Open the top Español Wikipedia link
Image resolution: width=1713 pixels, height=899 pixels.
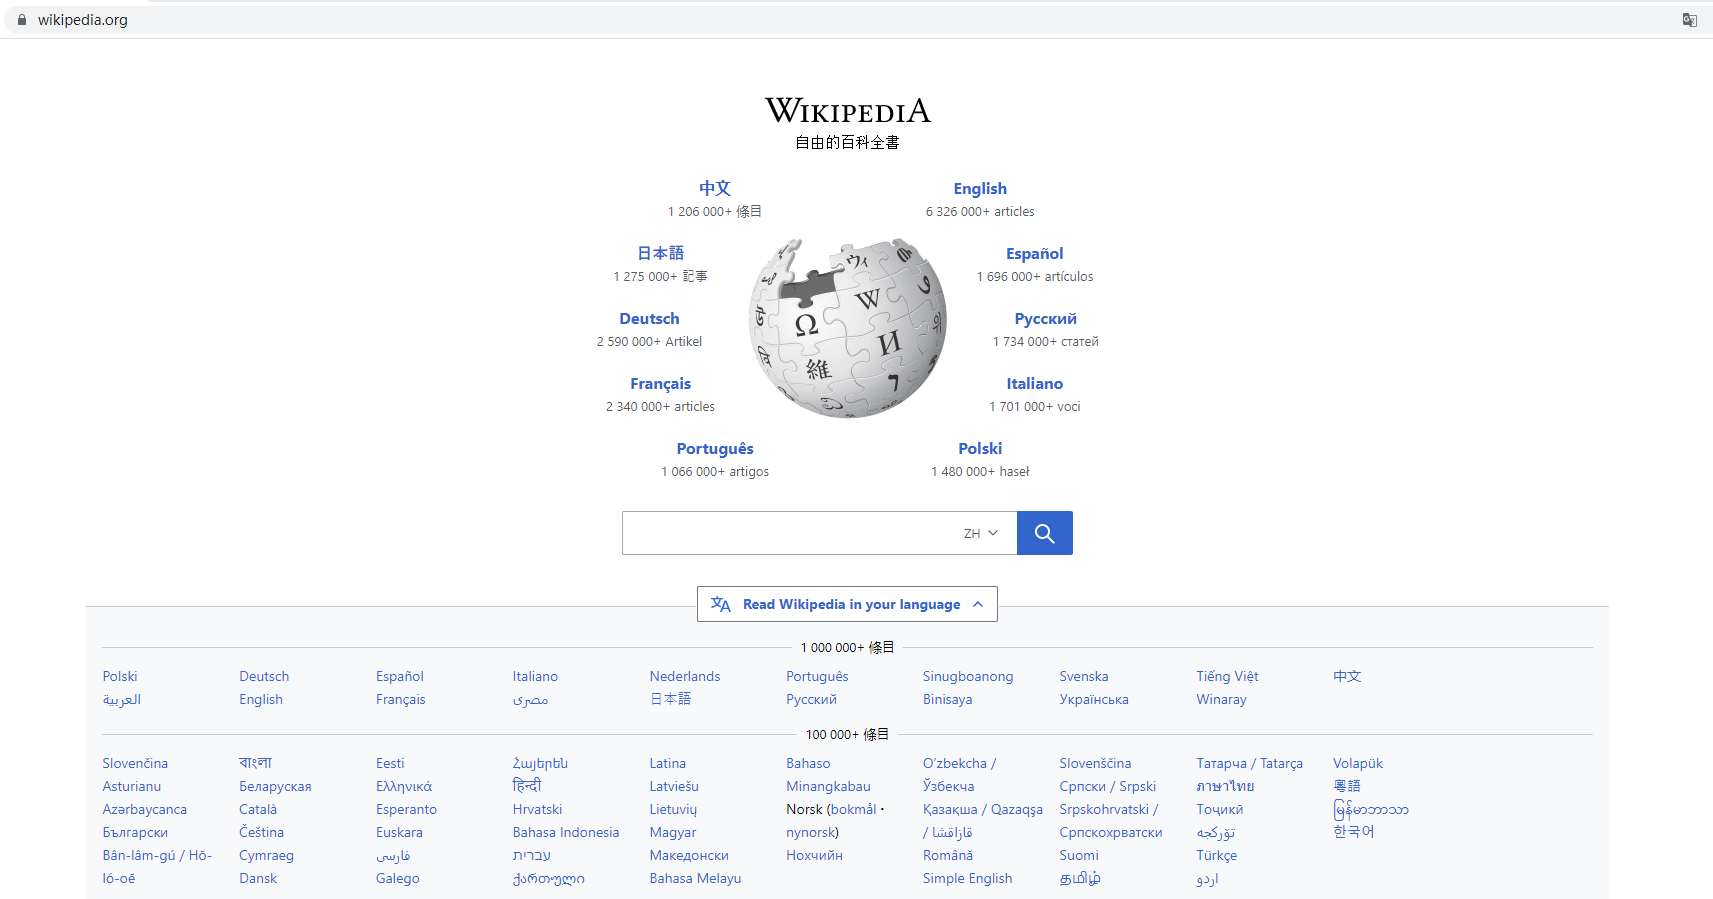[1035, 254]
